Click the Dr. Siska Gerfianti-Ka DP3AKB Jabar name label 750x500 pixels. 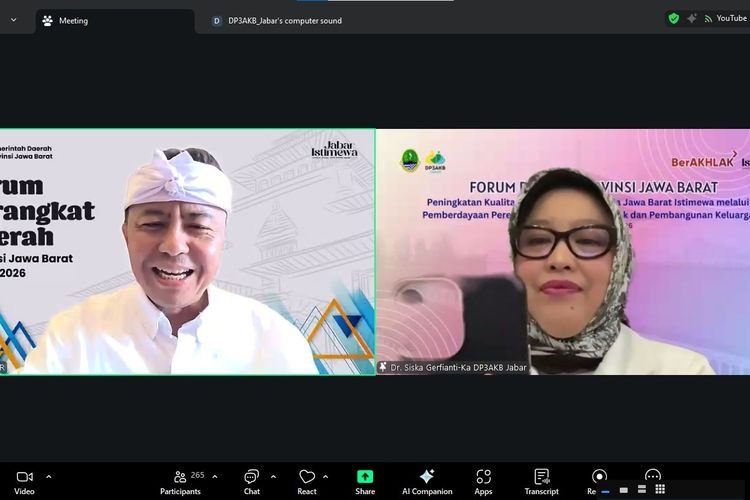point(458,367)
